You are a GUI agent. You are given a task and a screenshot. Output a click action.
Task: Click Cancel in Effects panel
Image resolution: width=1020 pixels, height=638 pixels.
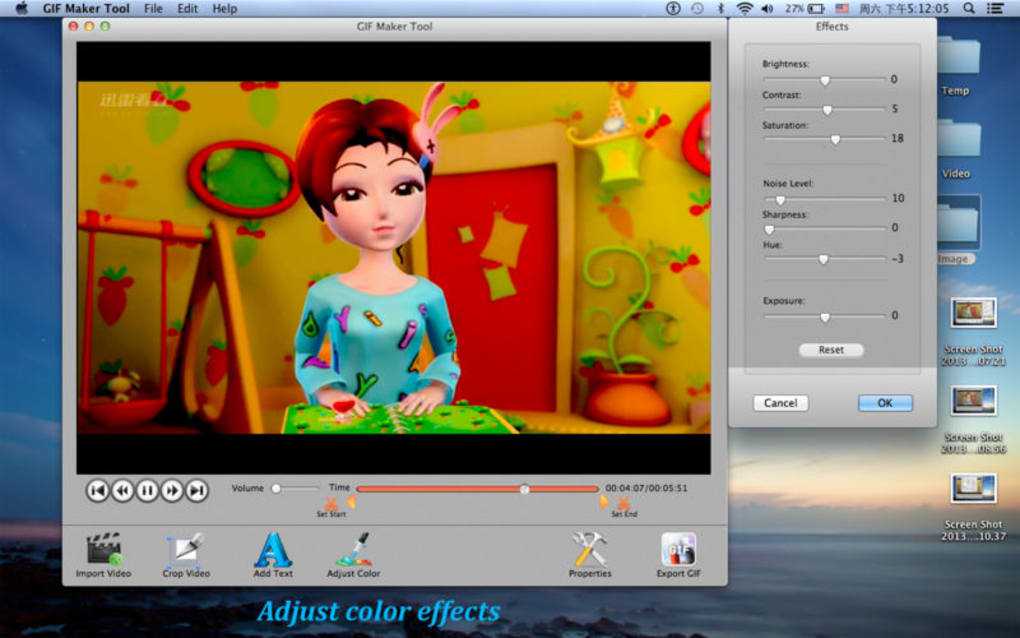(781, 403)
